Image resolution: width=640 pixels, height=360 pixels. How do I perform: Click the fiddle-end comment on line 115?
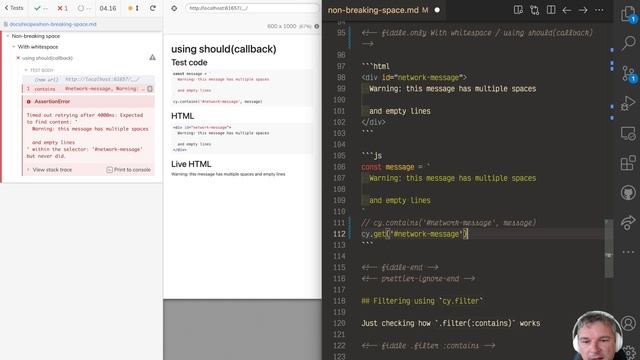(400, 267)
